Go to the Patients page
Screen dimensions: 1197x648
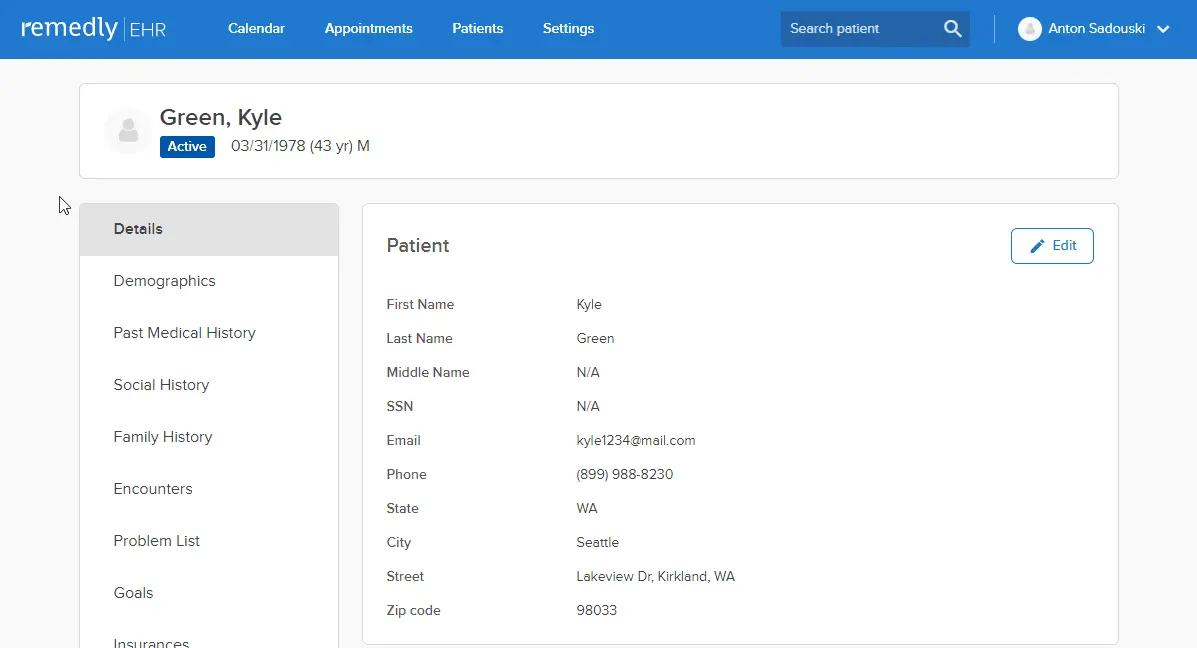478,28
